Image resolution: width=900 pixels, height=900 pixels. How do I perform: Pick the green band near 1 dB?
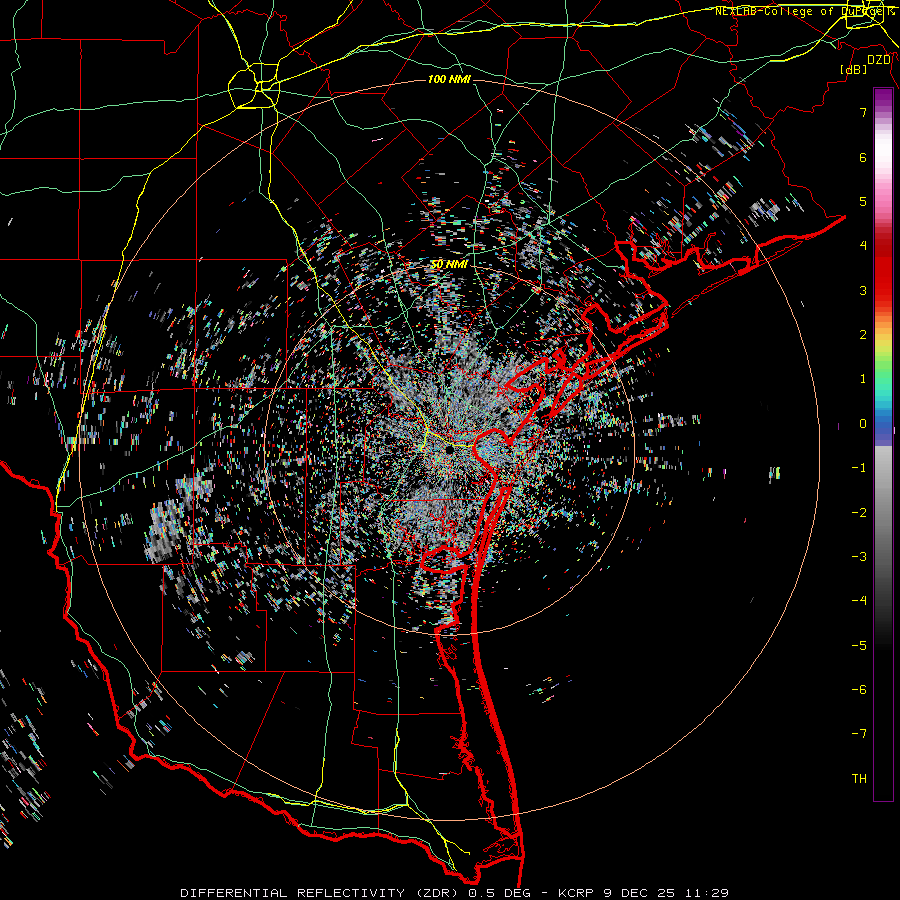883,372
